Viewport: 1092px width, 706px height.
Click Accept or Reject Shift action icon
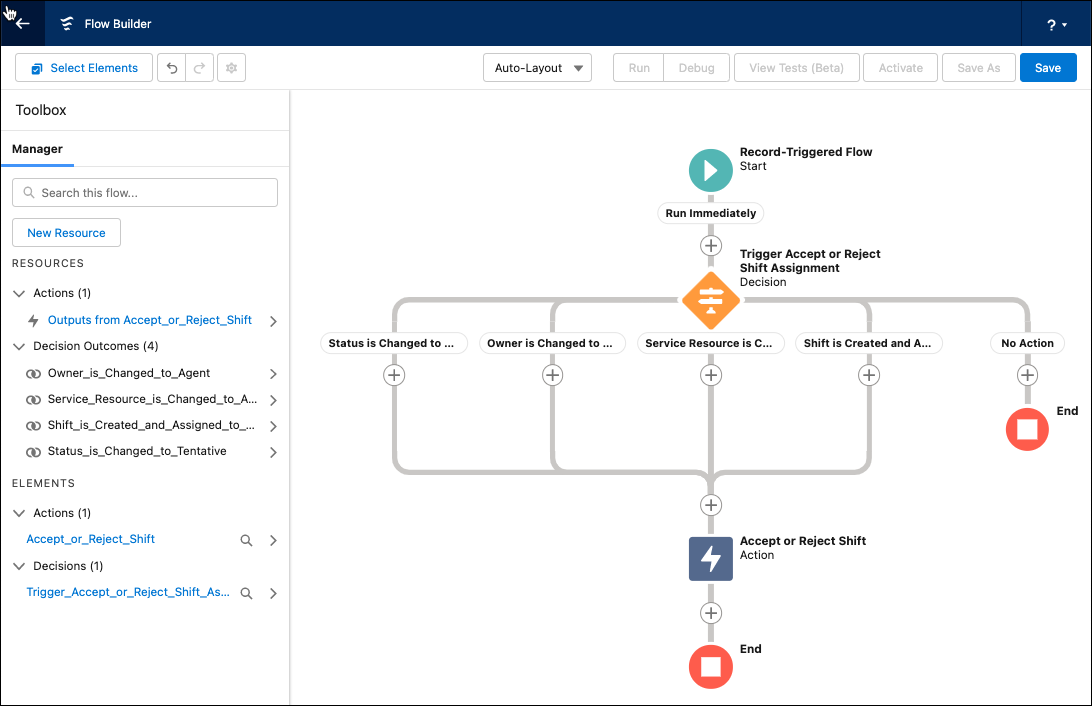710,558
